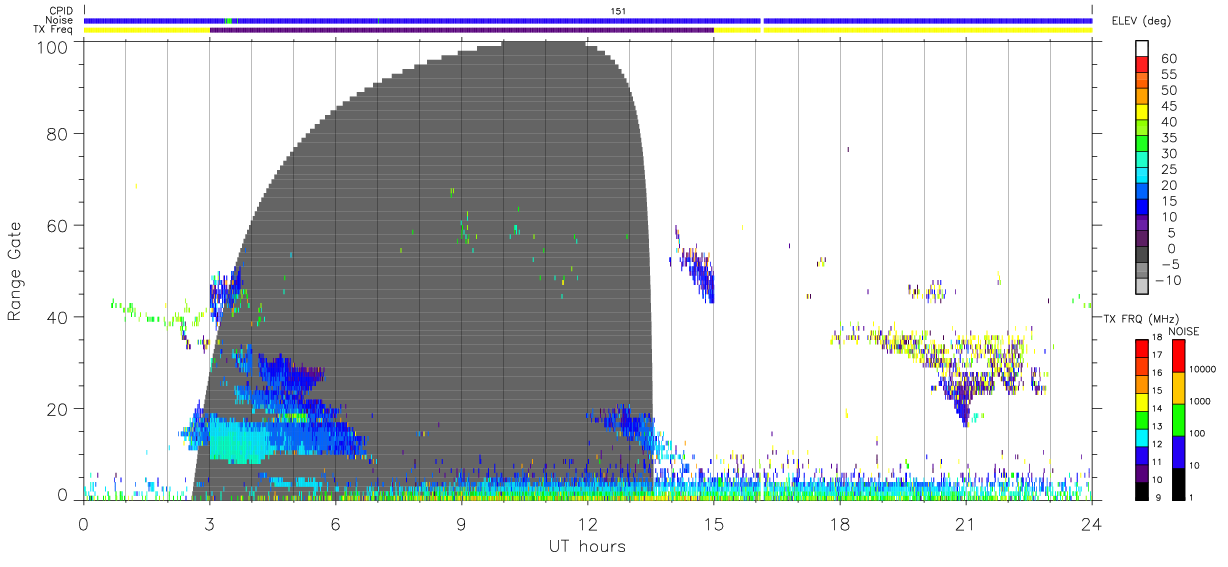Pick the dark gray swatch in ELEV colorbar
The width and height of the screenshot is (1228, 567).
pyautogui.click(x=1142, y=256)
